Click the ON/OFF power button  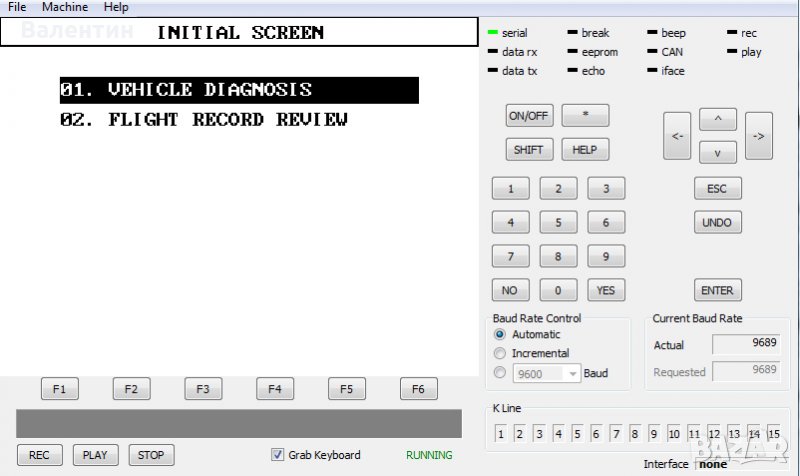528,115
